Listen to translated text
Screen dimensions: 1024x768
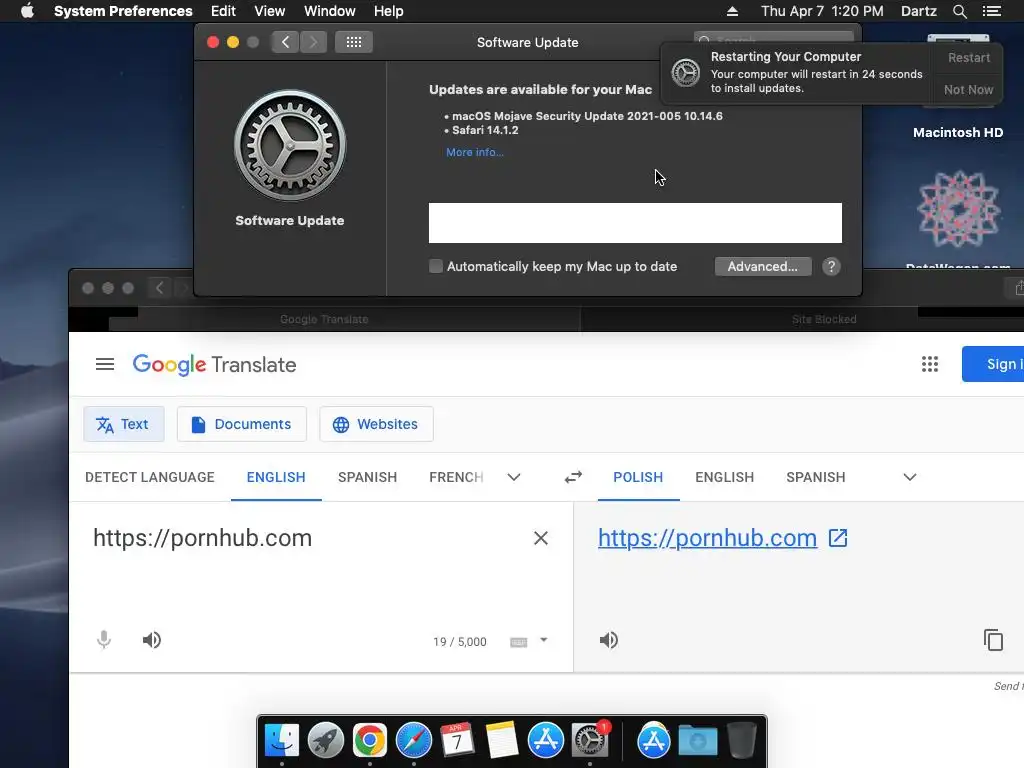pos(609,640)
